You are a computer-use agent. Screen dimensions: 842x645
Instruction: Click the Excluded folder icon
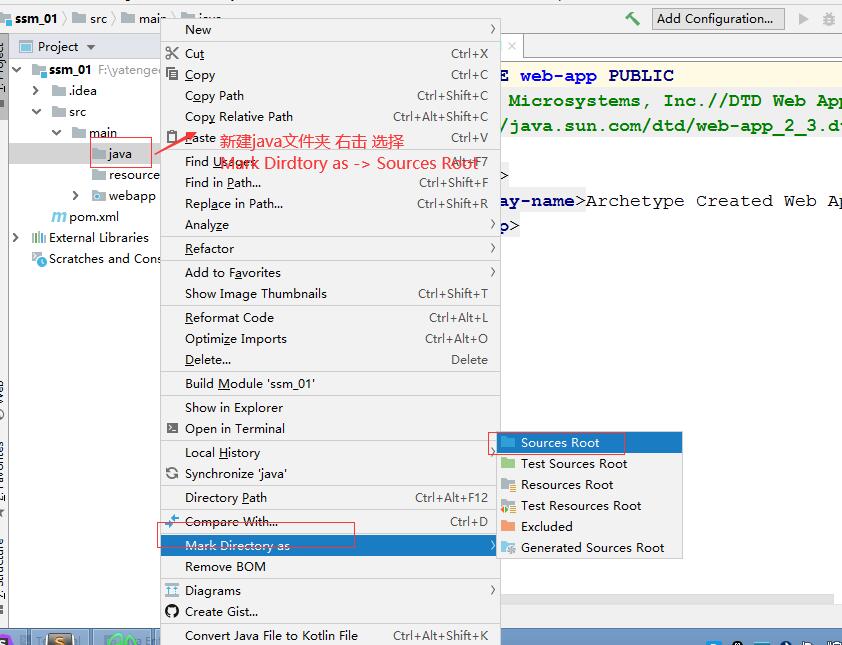click(x=509, y=527)
